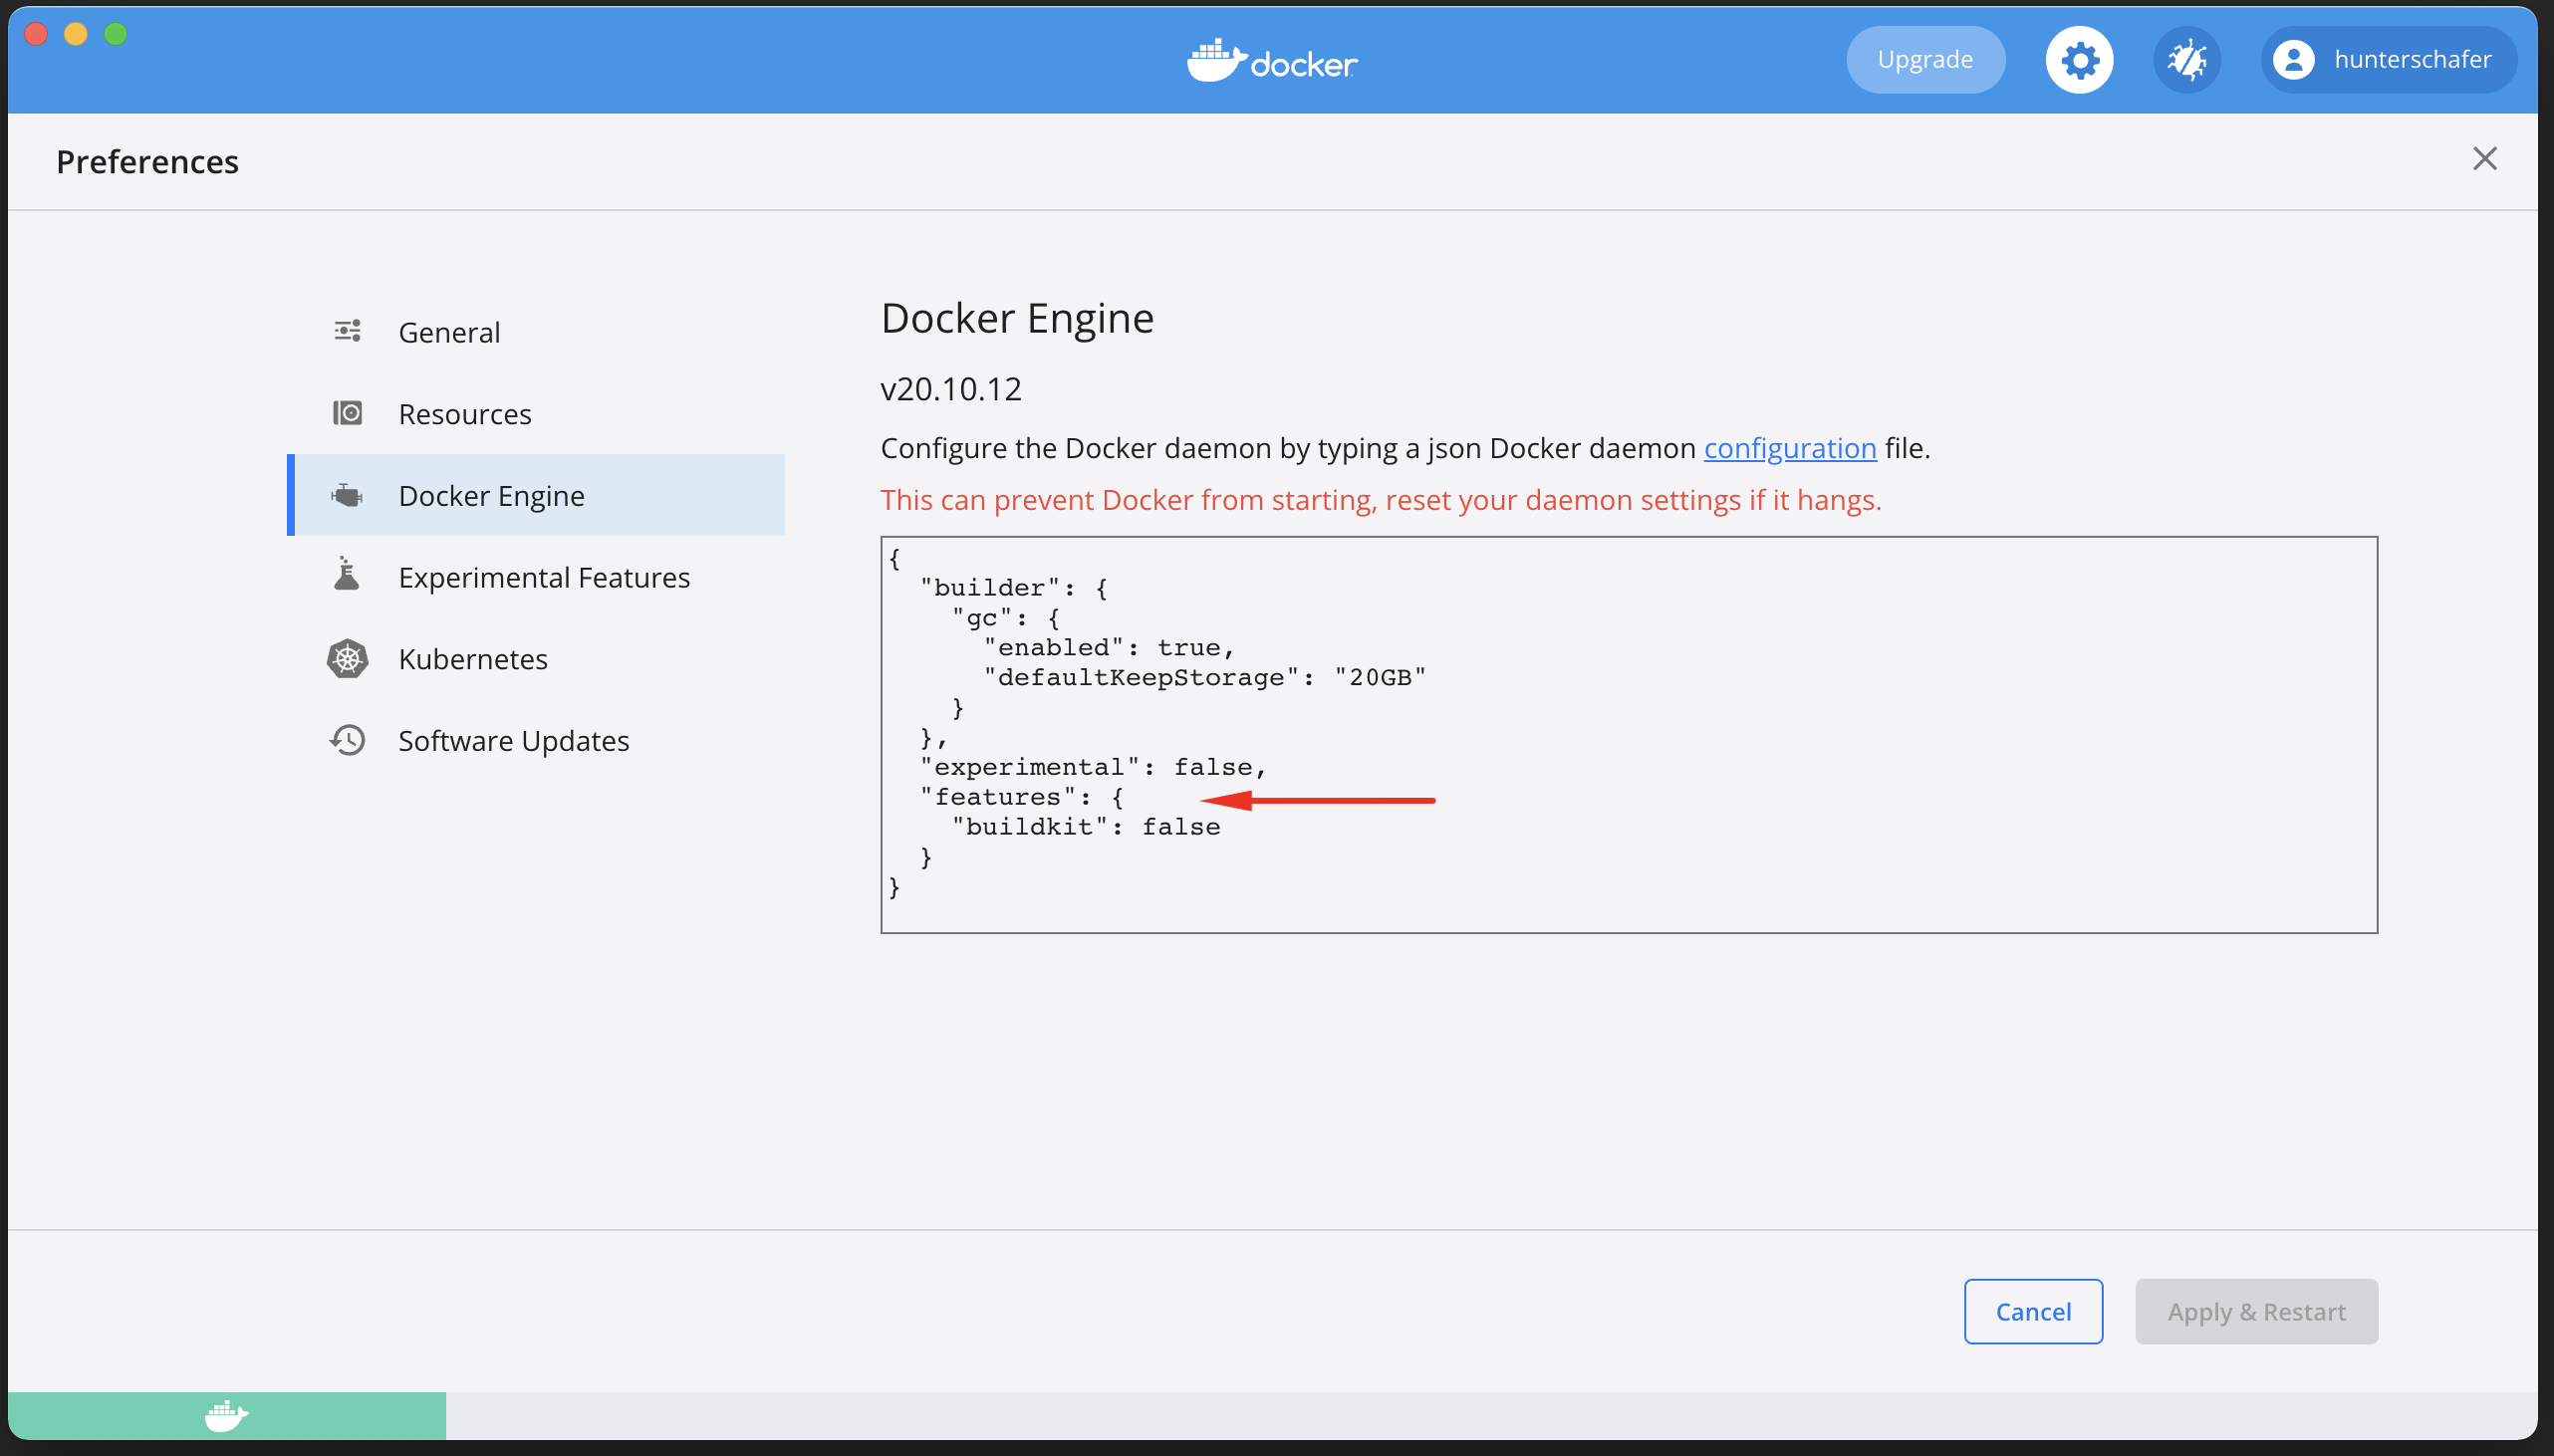This screenshot has height=1456, width=2554.
Task: Open the General preferences section
Action: 537,332
